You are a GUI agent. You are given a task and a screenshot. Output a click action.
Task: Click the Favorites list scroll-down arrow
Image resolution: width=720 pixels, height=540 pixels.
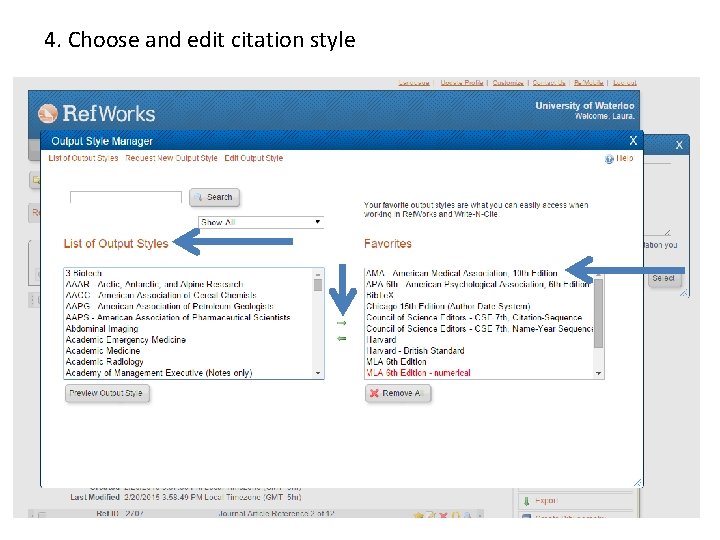[598, 373]
